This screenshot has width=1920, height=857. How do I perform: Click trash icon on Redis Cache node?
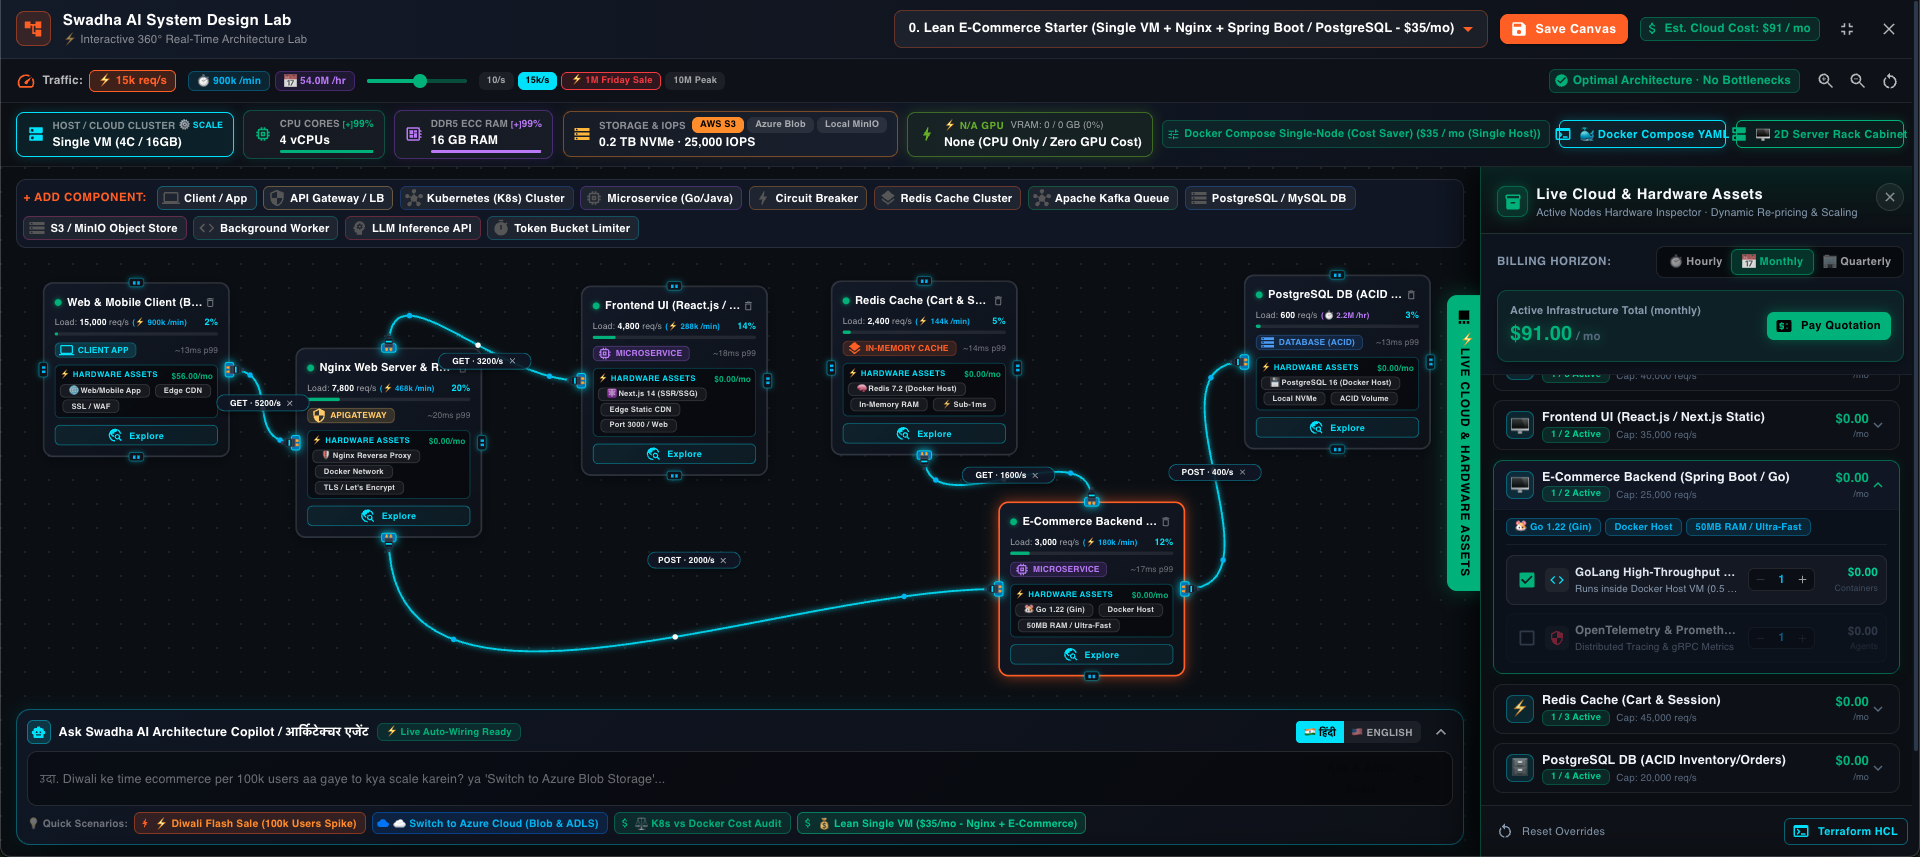coord(998,301)
